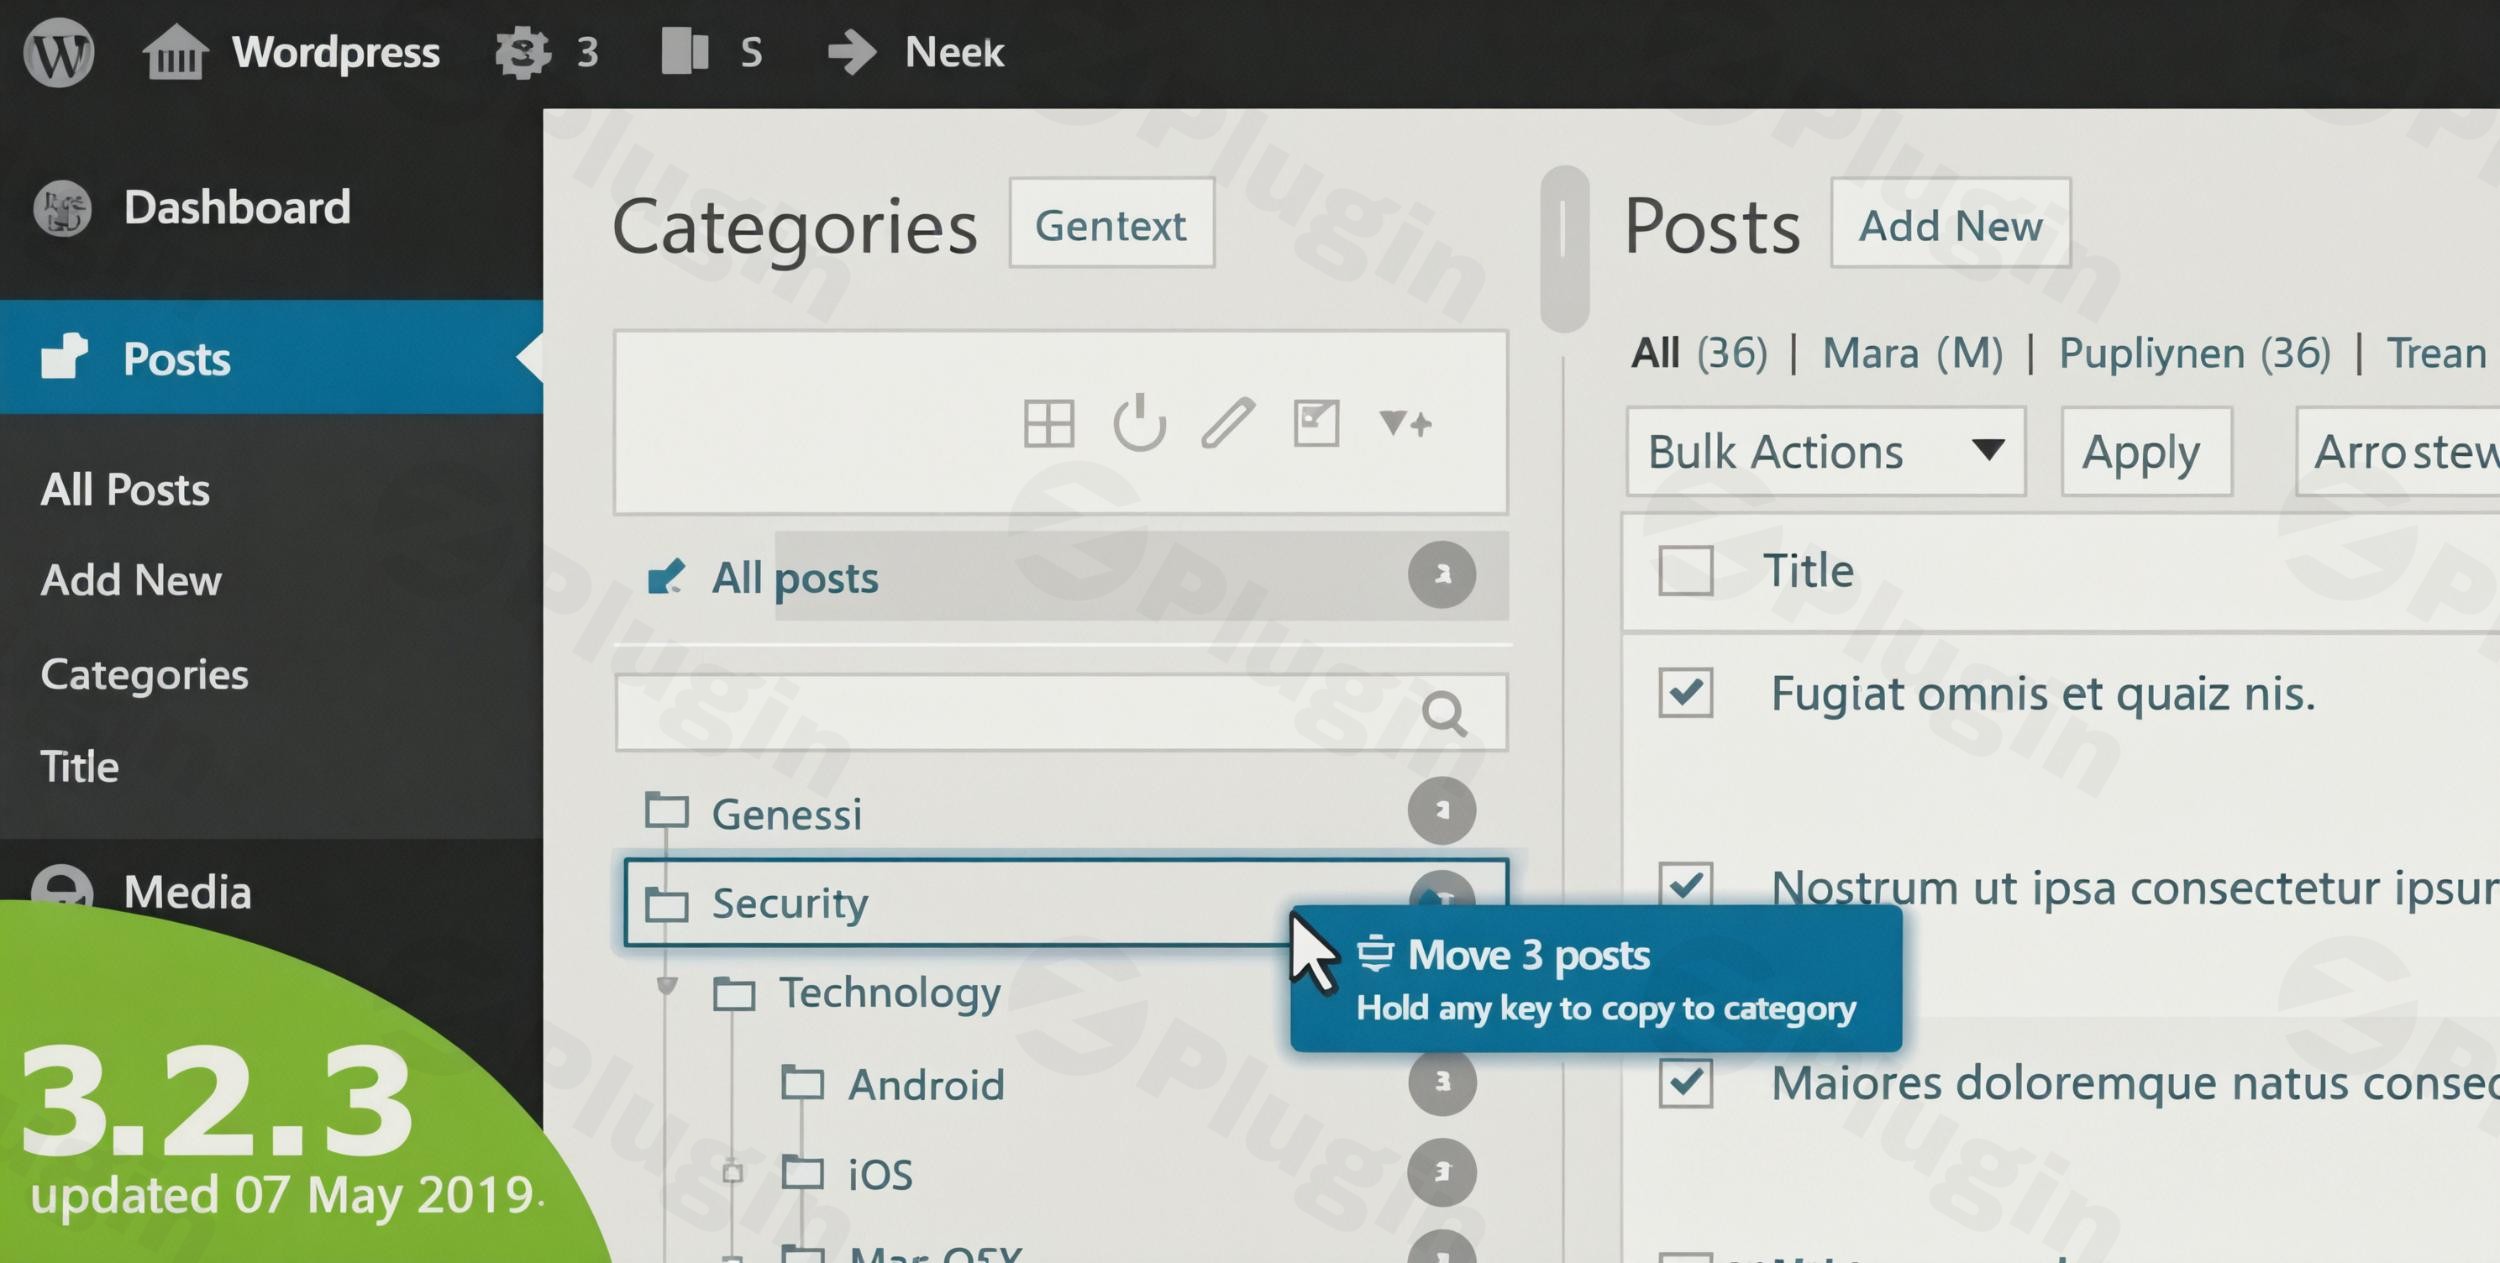Click the checkbox-edit icon in categories toolbar
This screenshot has height=1263, width=2500.
click(1316, 423)
